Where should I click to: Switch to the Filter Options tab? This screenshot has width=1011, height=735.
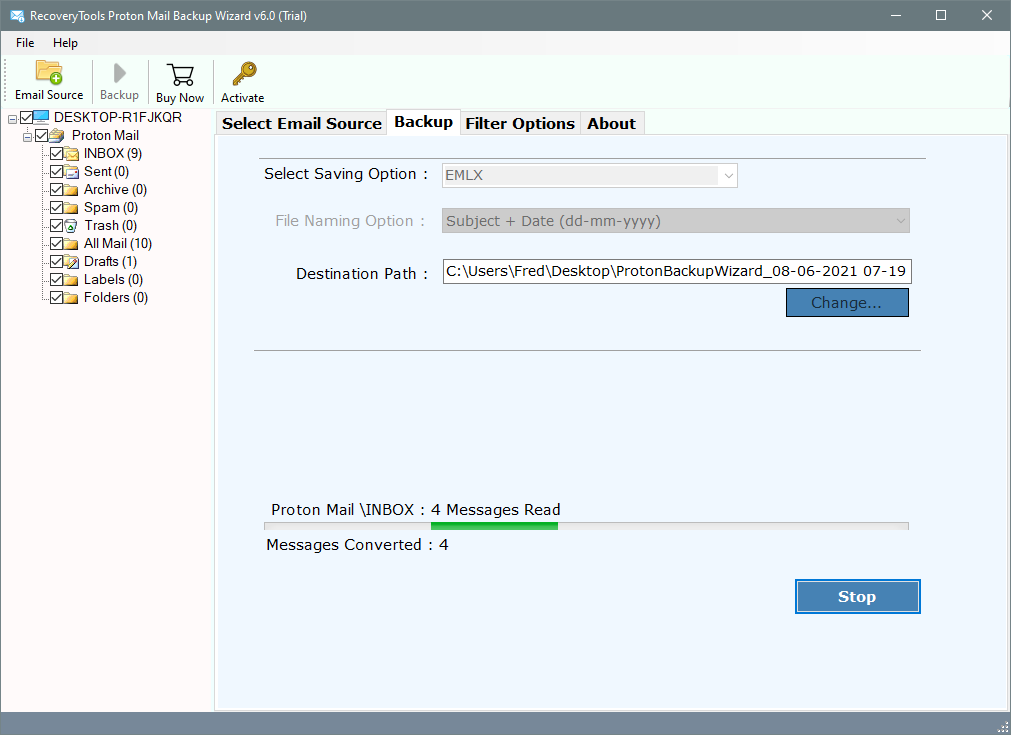click(x=520, y=124)
